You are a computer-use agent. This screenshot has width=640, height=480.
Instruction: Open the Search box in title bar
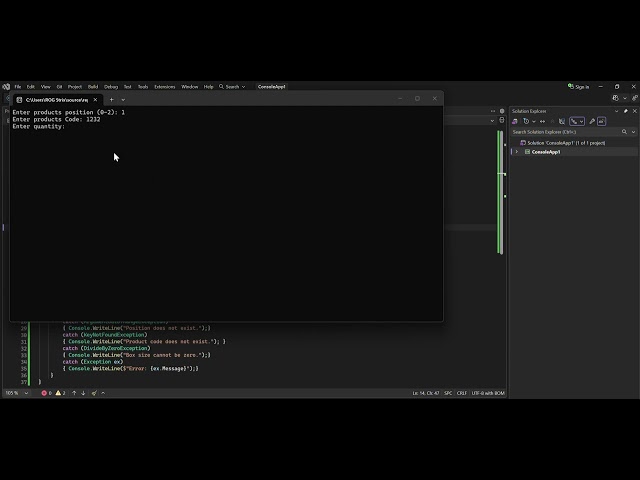[x=232, y=87]
